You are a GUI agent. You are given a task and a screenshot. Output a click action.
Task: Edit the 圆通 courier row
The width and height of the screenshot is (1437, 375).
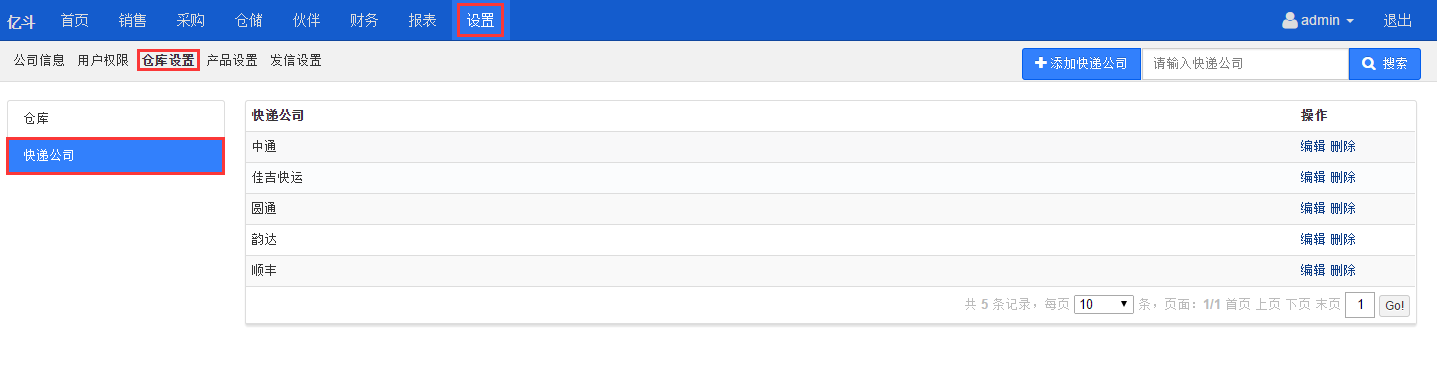1312,208
